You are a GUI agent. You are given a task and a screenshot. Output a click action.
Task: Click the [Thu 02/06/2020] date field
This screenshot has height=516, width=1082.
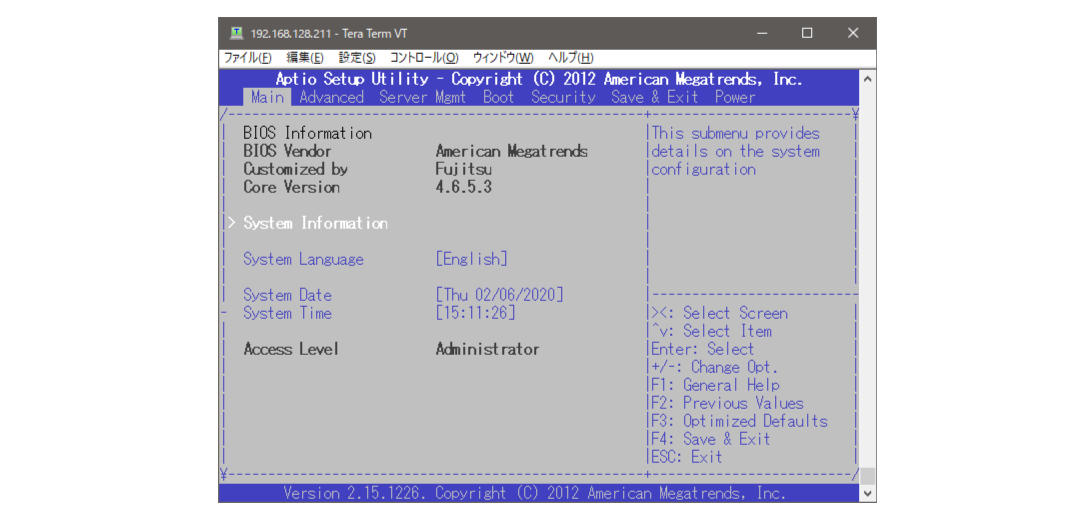(x=500, y=295)
